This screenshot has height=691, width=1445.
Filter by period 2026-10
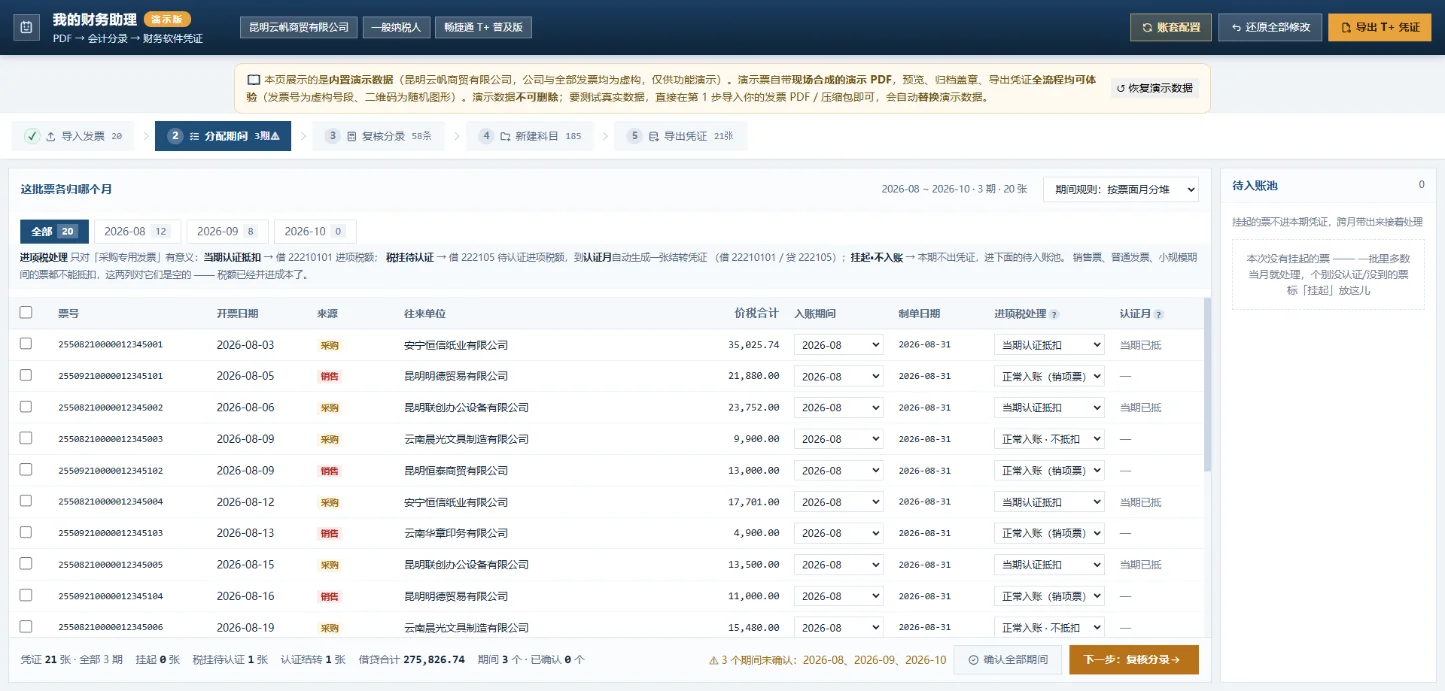coord(315,231)
